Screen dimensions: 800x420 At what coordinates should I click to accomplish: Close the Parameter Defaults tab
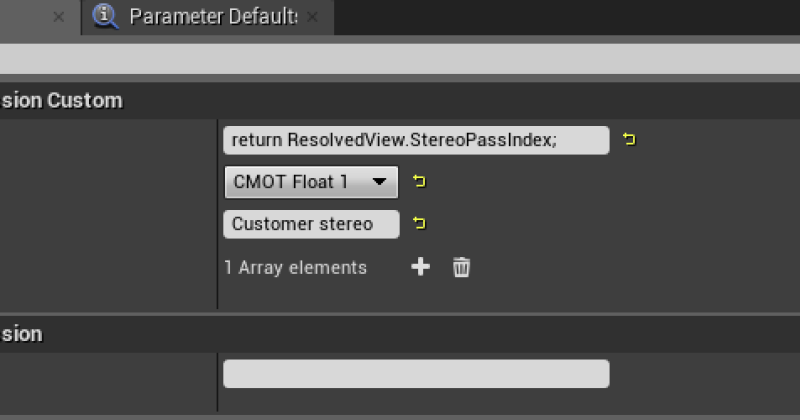click(312, 17)
